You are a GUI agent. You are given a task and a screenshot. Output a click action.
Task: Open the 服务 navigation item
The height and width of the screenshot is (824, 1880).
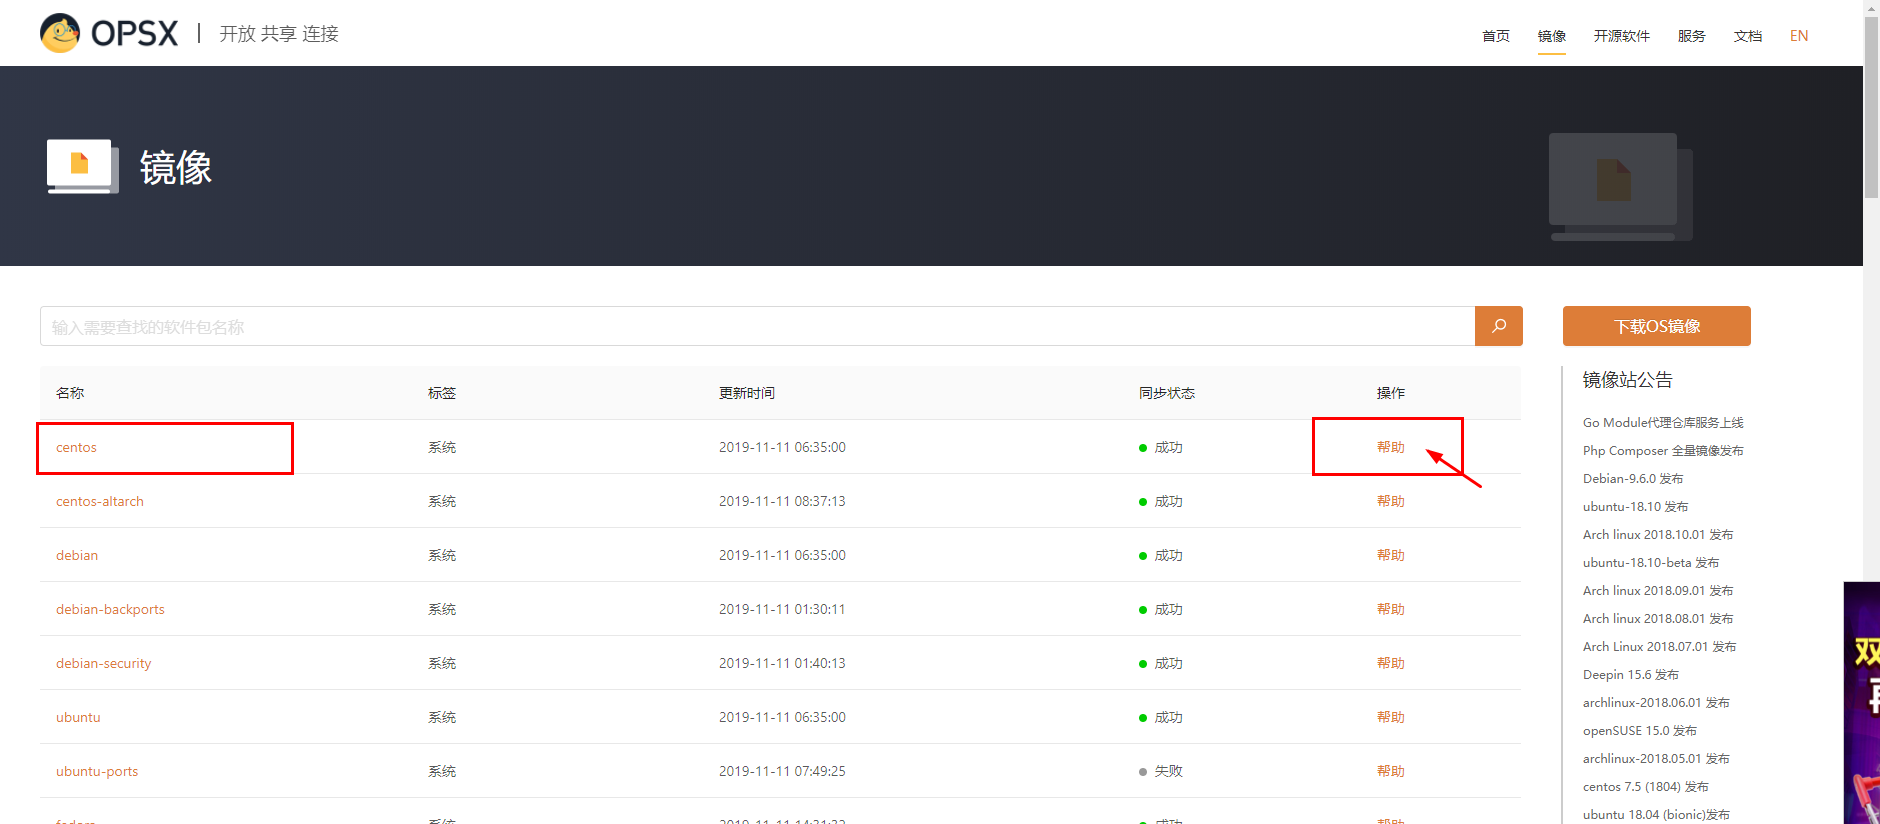[x=1691, y=36]
